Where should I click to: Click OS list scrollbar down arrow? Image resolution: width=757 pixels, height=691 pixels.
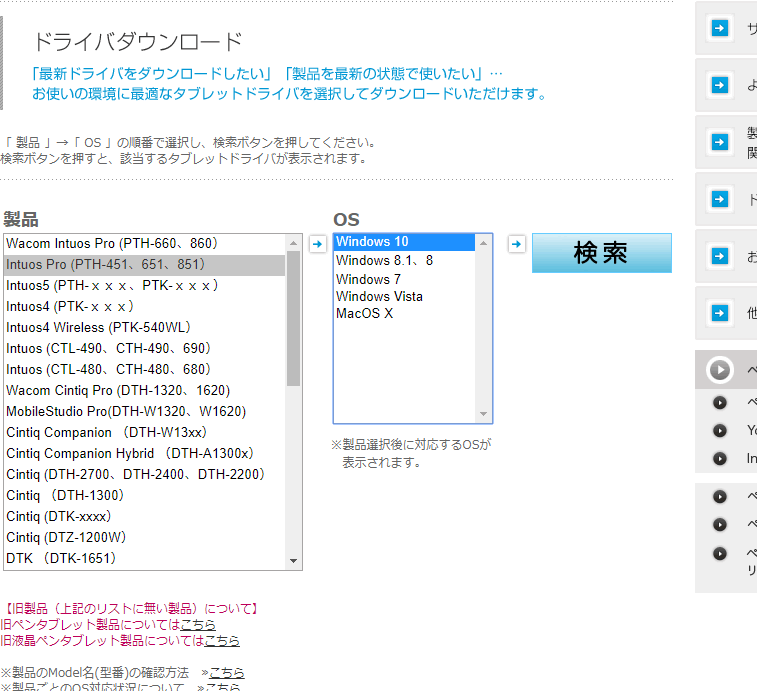(x=483, y=414)
